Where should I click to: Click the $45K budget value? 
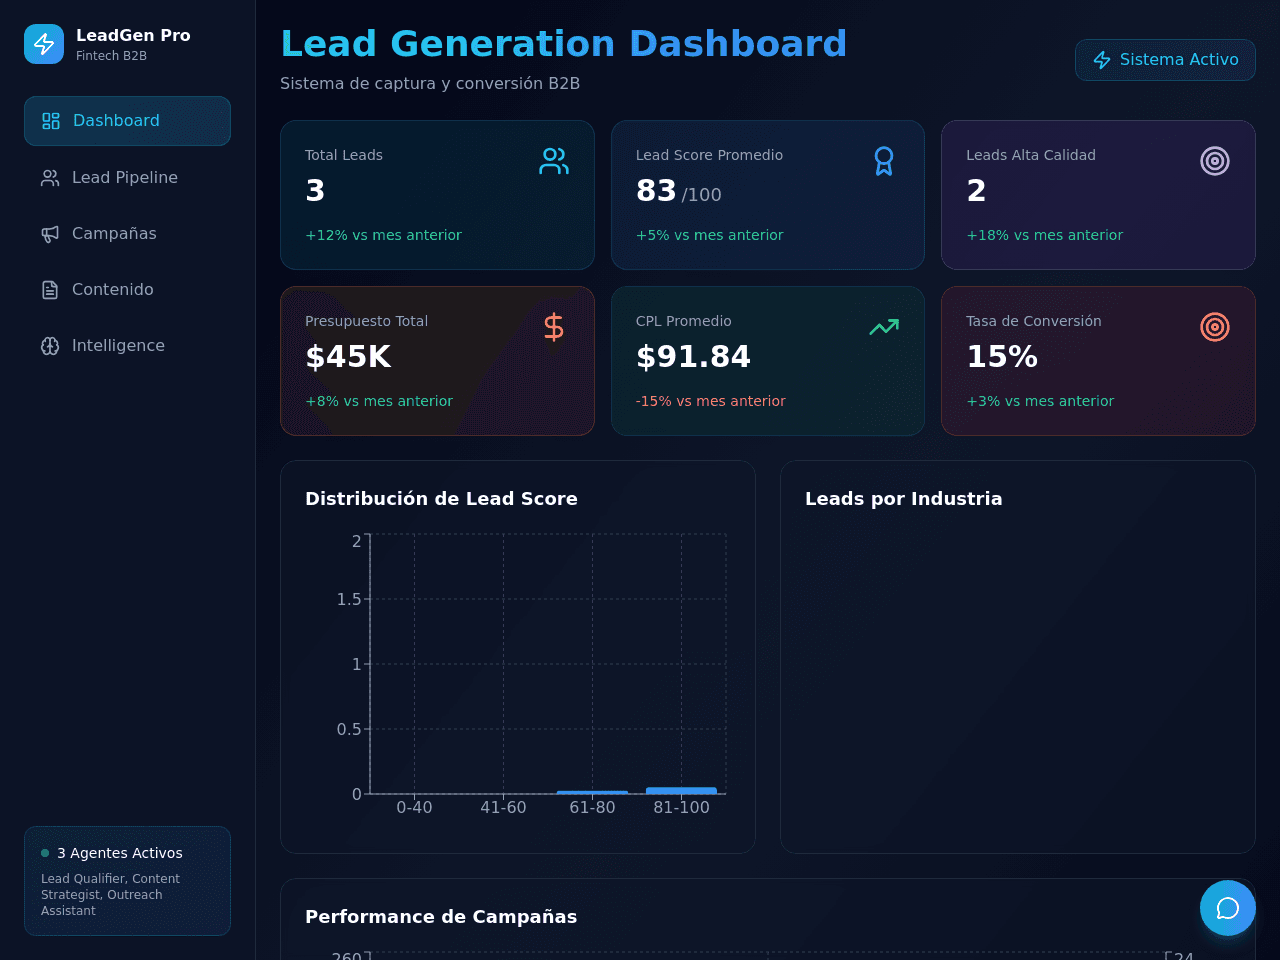(348, 357)
